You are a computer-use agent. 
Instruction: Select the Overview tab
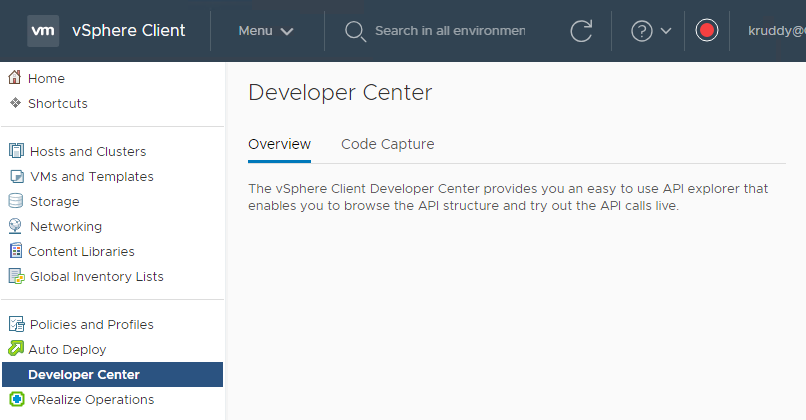pos(279,144)
